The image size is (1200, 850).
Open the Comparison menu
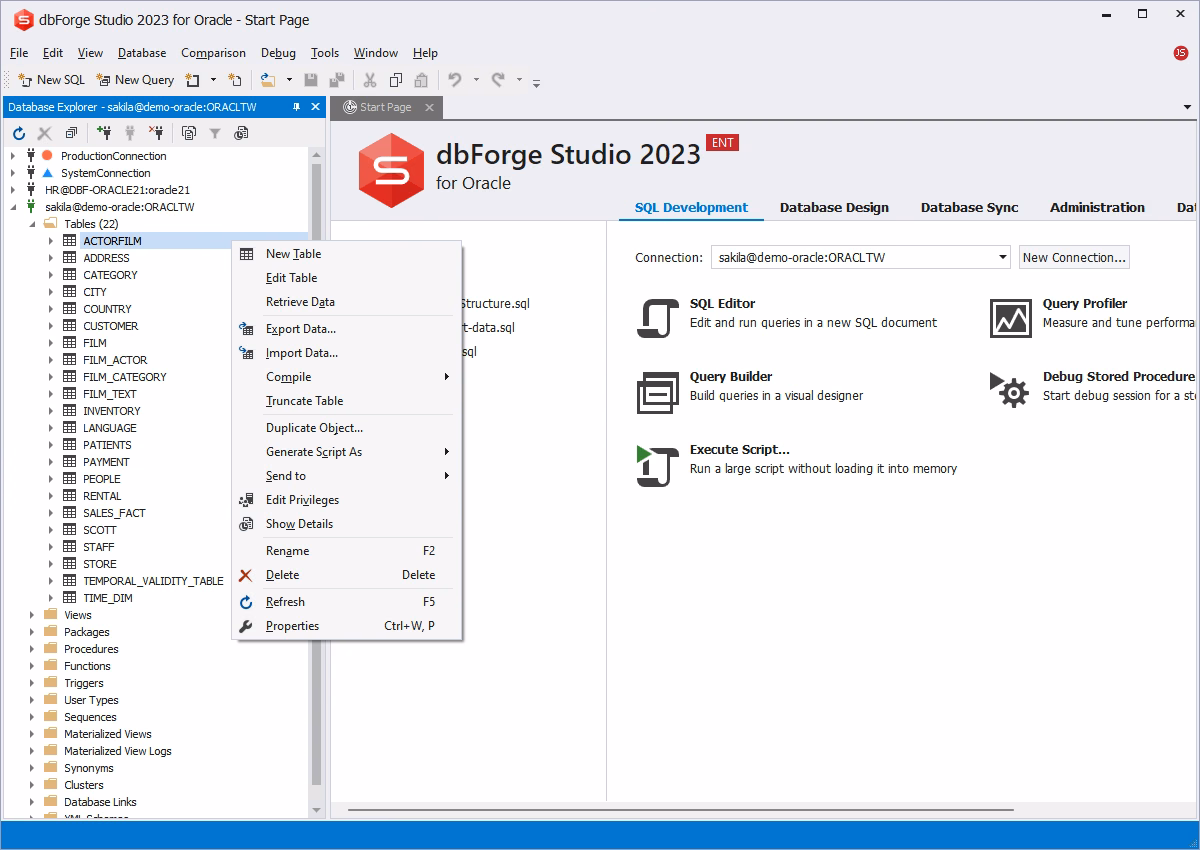point(213,53)
